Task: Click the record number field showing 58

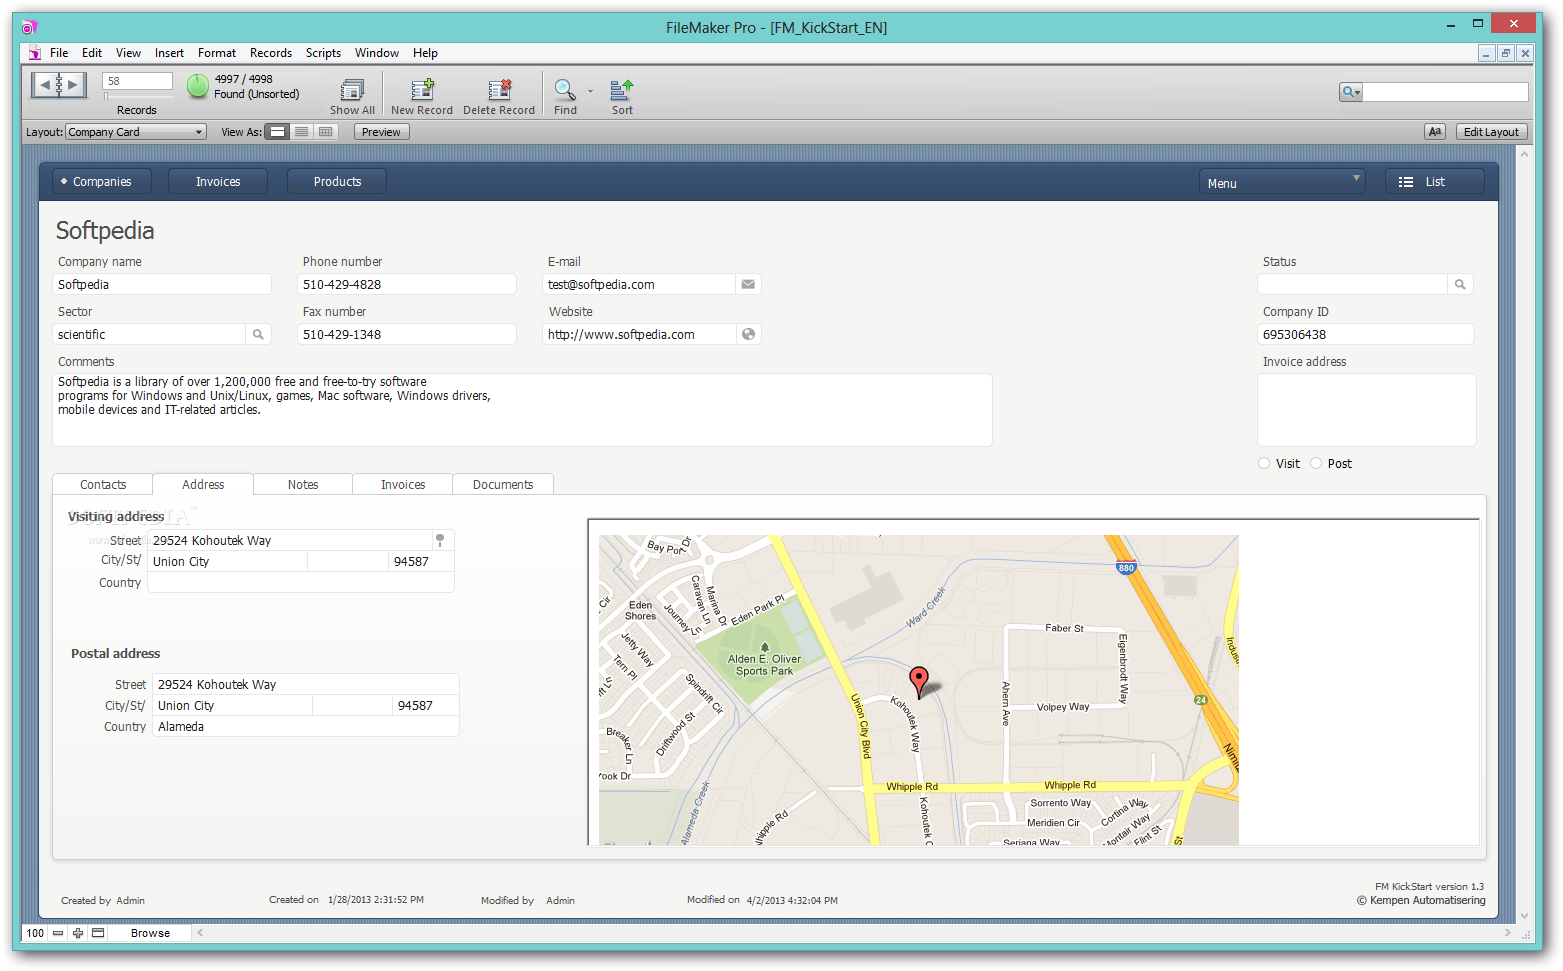Action: coord(138,81)
